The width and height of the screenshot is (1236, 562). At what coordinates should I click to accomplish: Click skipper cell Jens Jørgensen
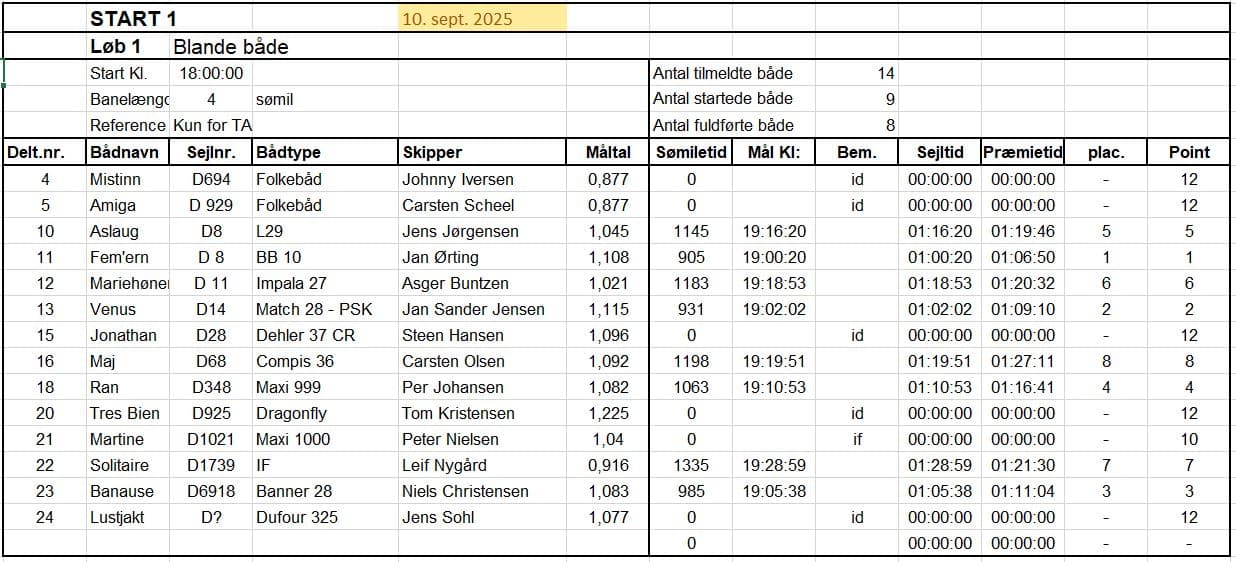pos(460,231)
